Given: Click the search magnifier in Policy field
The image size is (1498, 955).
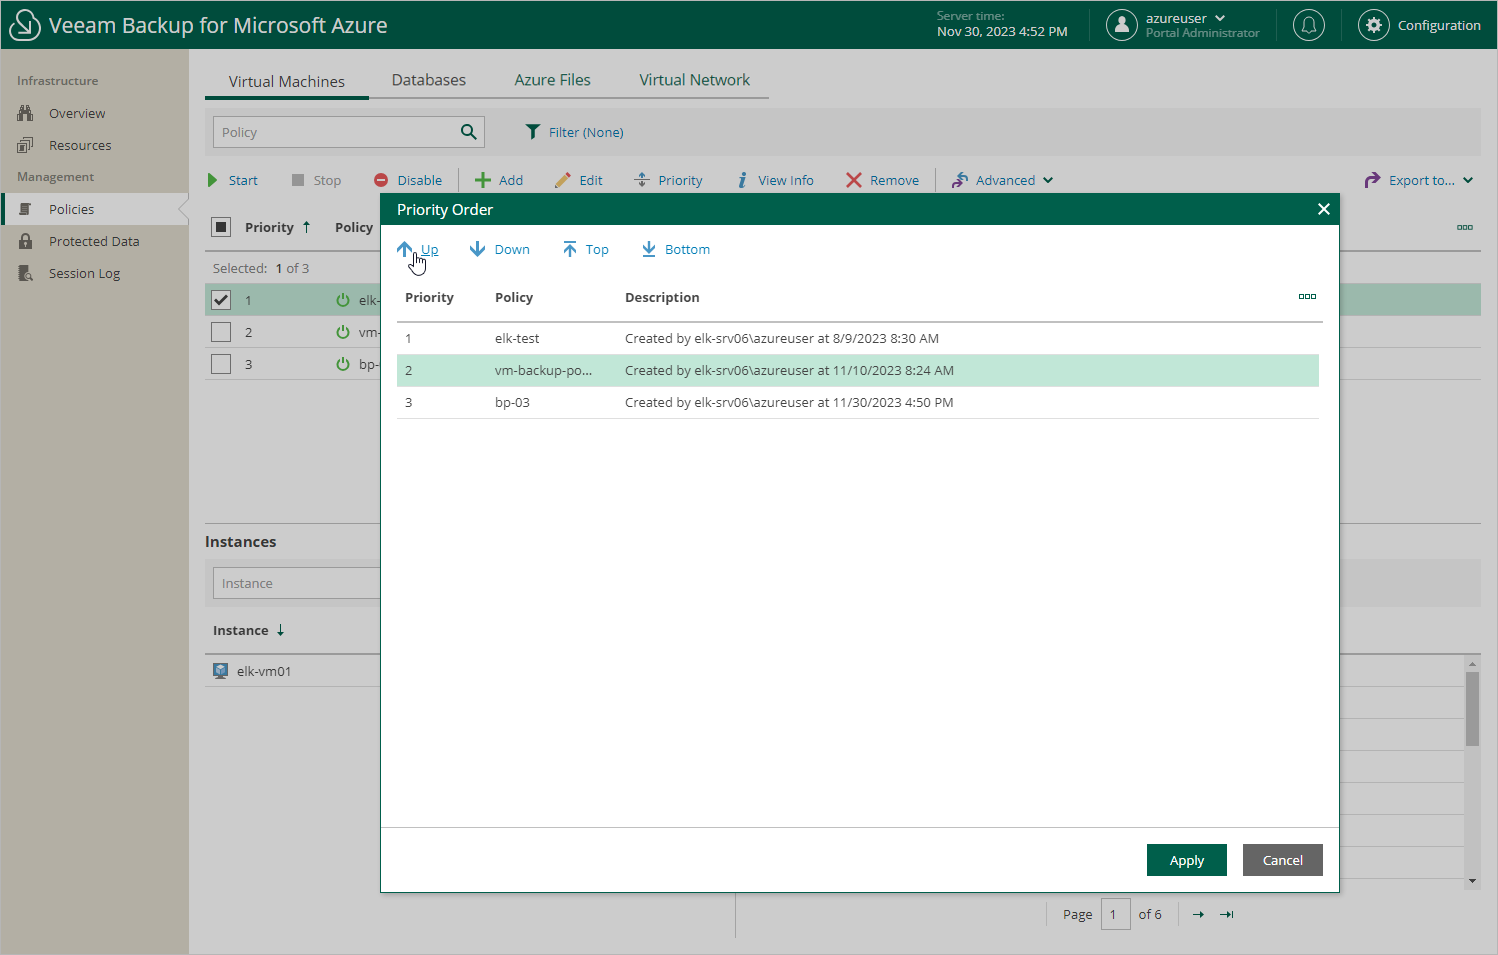Looking at the screenshot, I should [x=468, y=132].
